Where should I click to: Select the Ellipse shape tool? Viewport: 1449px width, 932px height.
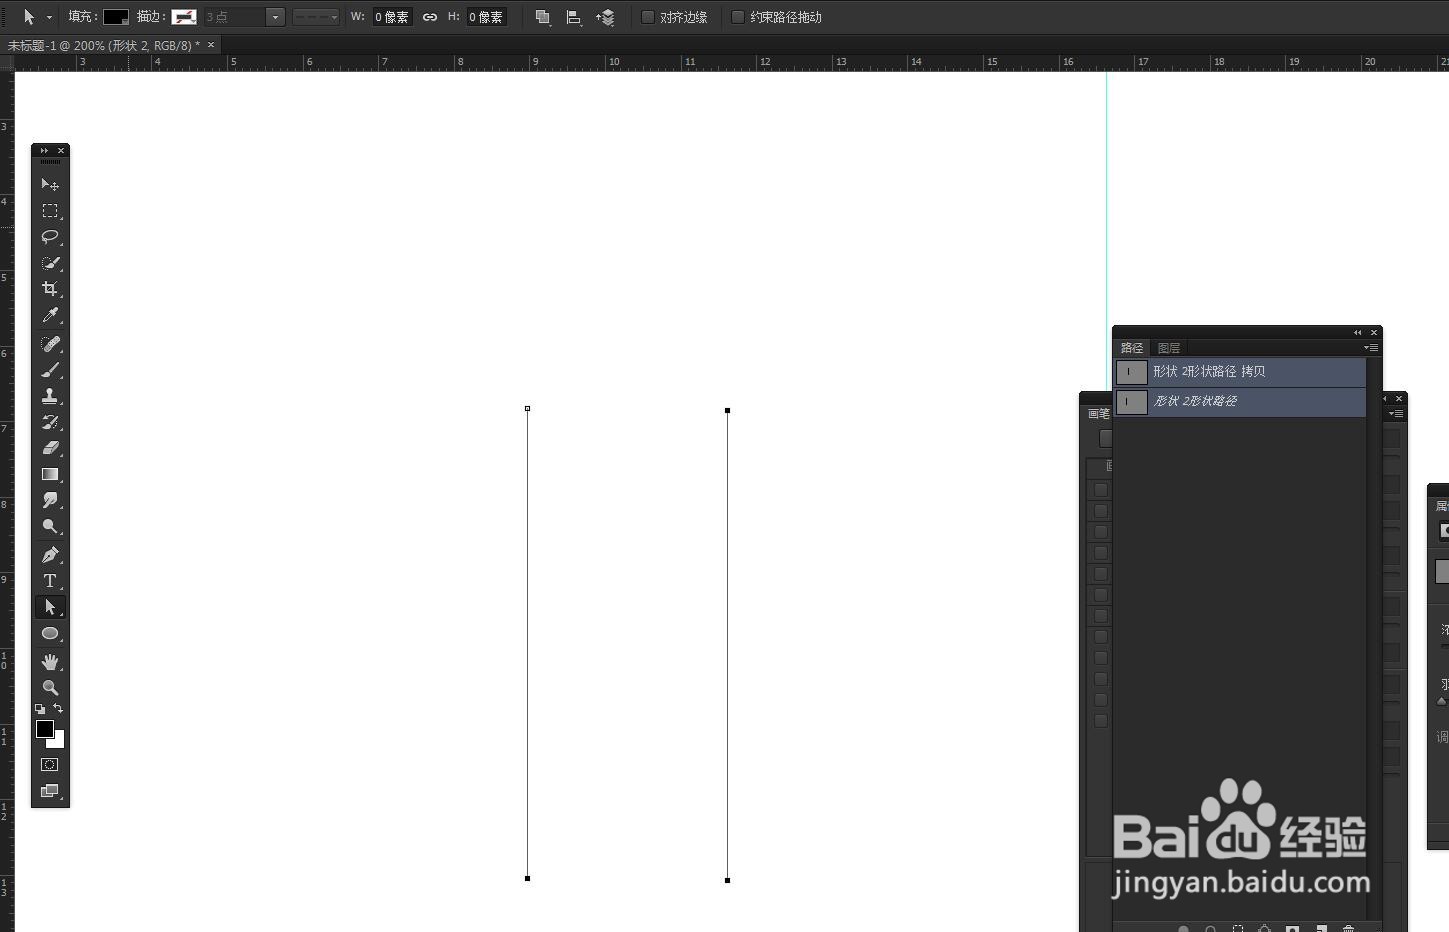(50, 633)
